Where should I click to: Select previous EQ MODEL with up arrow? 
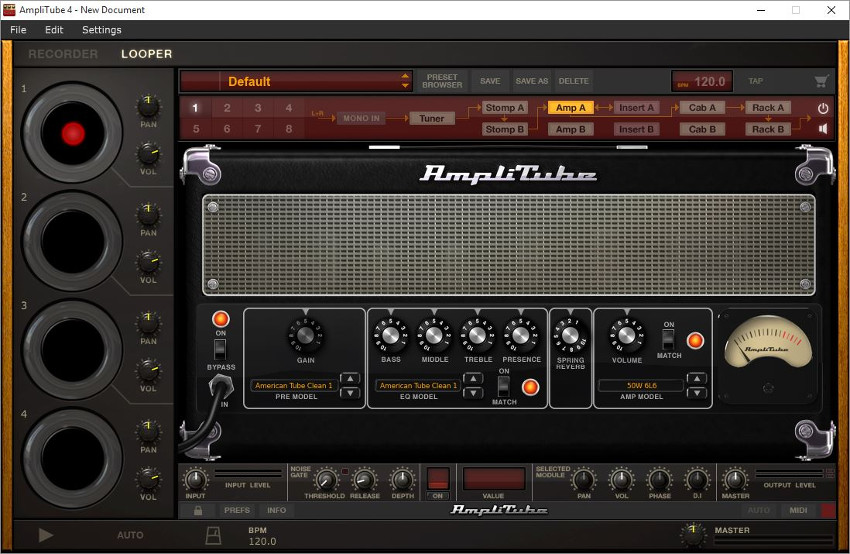pyautogui.click(x=473, y=378)
